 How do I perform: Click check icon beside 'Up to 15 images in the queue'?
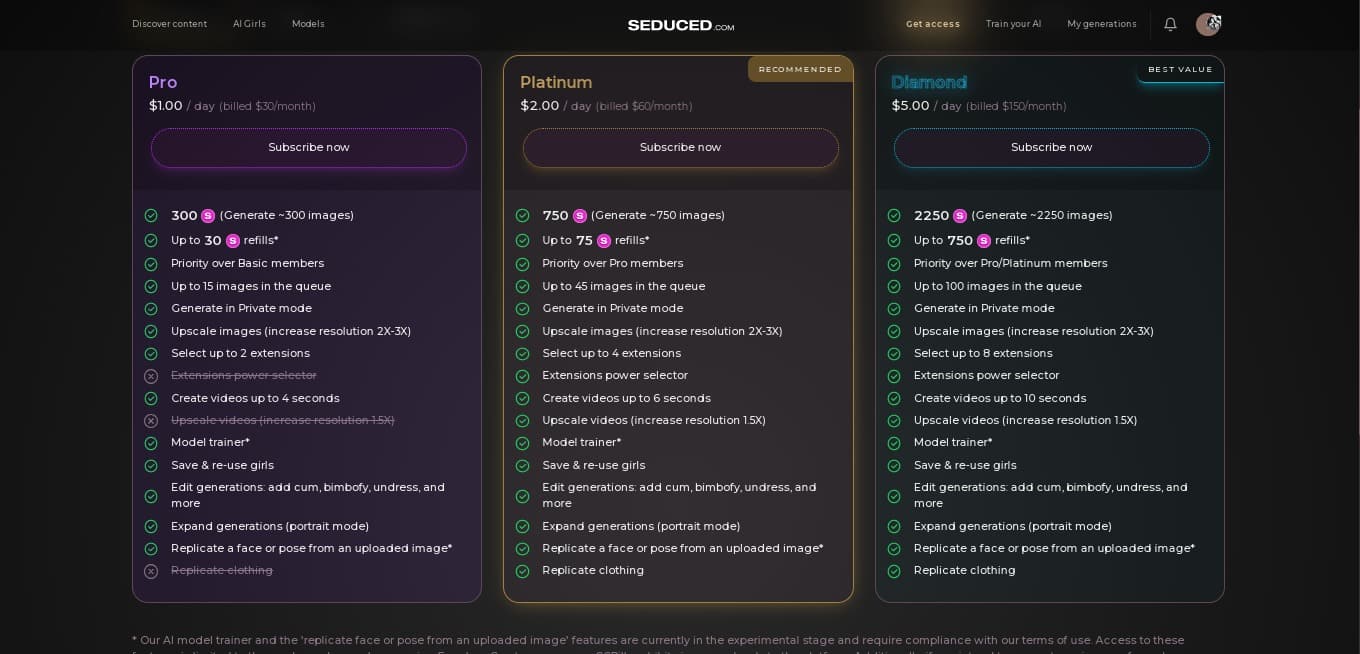click(151, 287)
